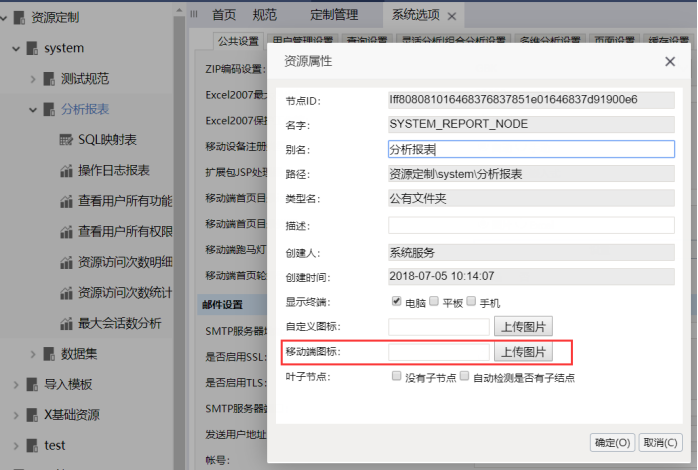Select the 公共设置 settings tab
This screenshot has width=698, height=470.
coord(238,41)
